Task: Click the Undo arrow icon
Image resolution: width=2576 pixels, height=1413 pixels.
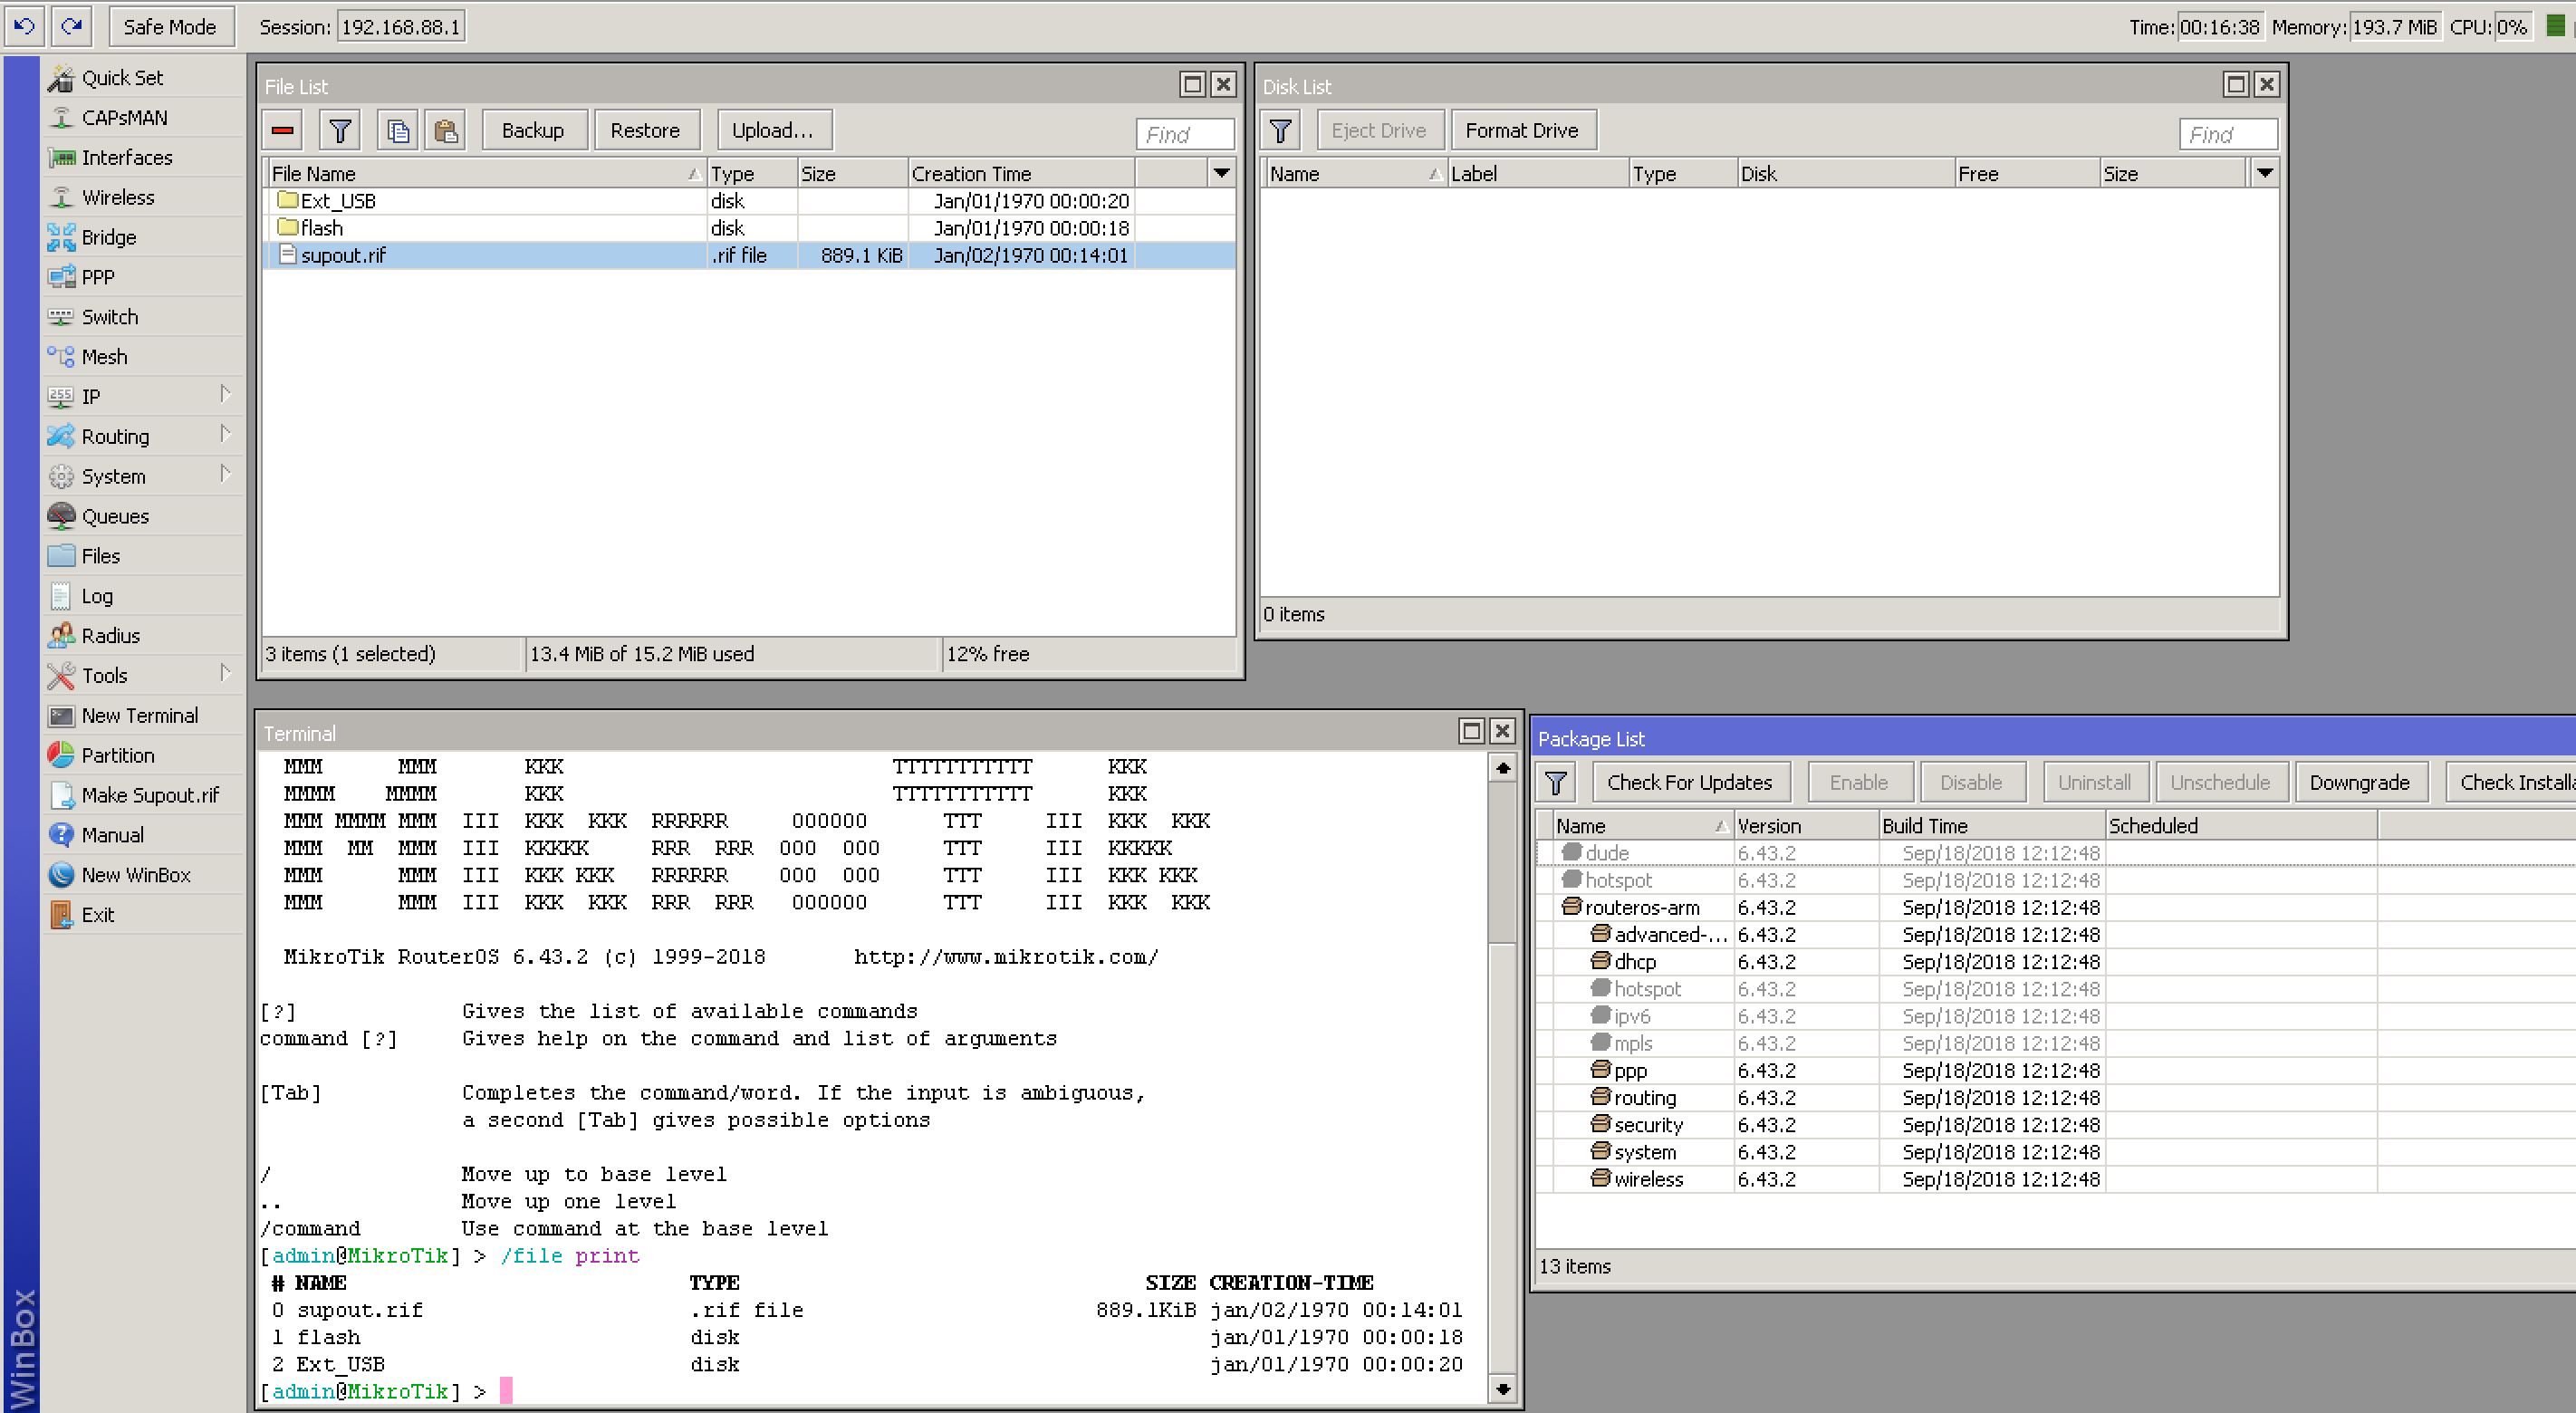Action: click(x=24, y=26)
